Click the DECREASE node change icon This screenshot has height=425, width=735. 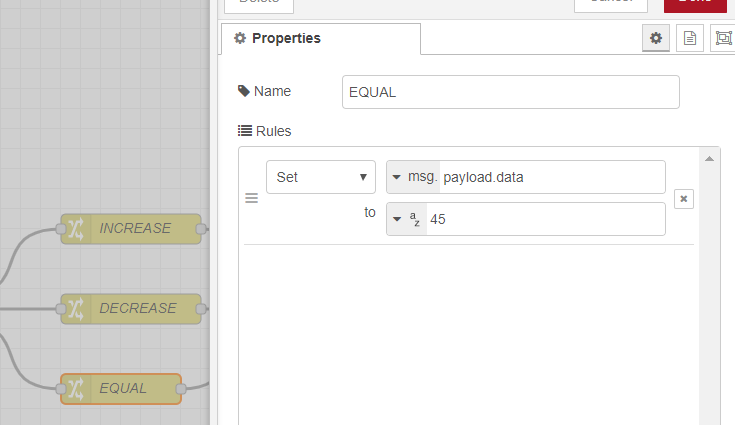click(x=77, y=309)
